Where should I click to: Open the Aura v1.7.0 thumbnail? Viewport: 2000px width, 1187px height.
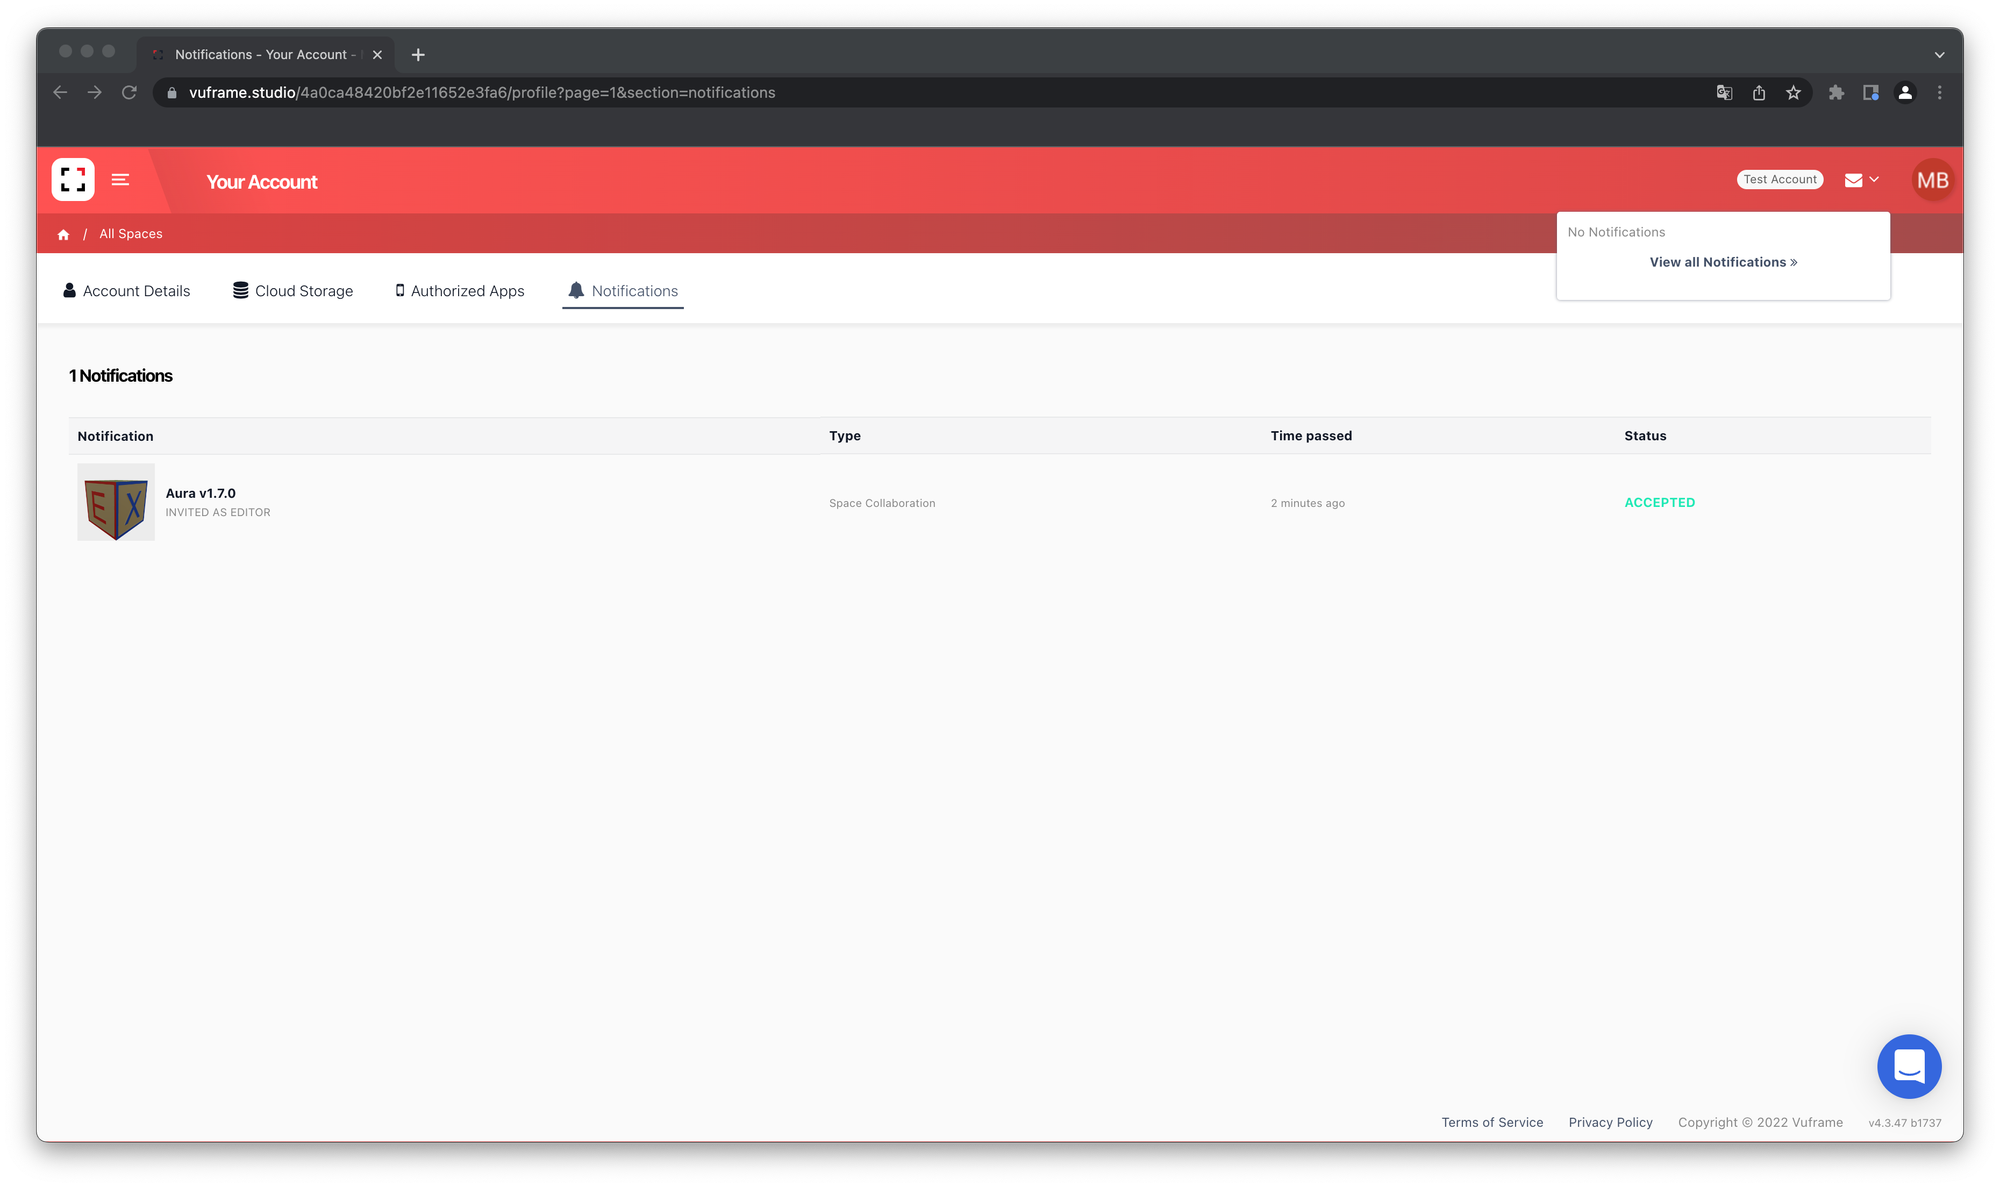click(116, 502)
